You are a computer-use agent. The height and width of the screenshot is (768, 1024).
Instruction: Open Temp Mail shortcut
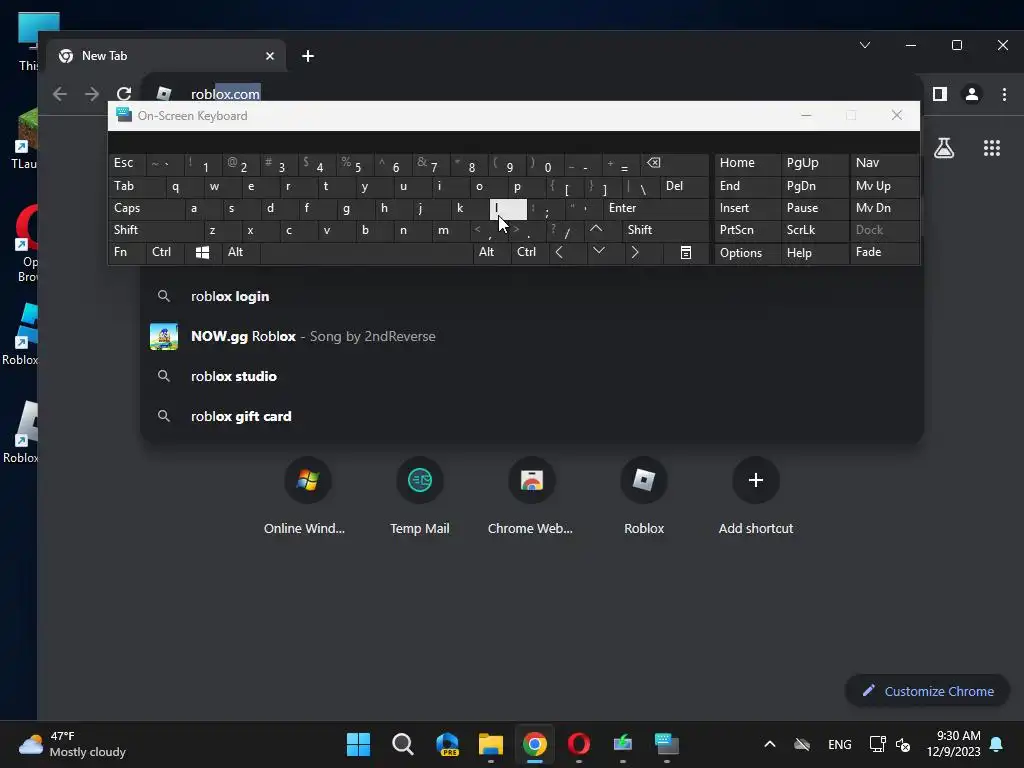[420, 498]
